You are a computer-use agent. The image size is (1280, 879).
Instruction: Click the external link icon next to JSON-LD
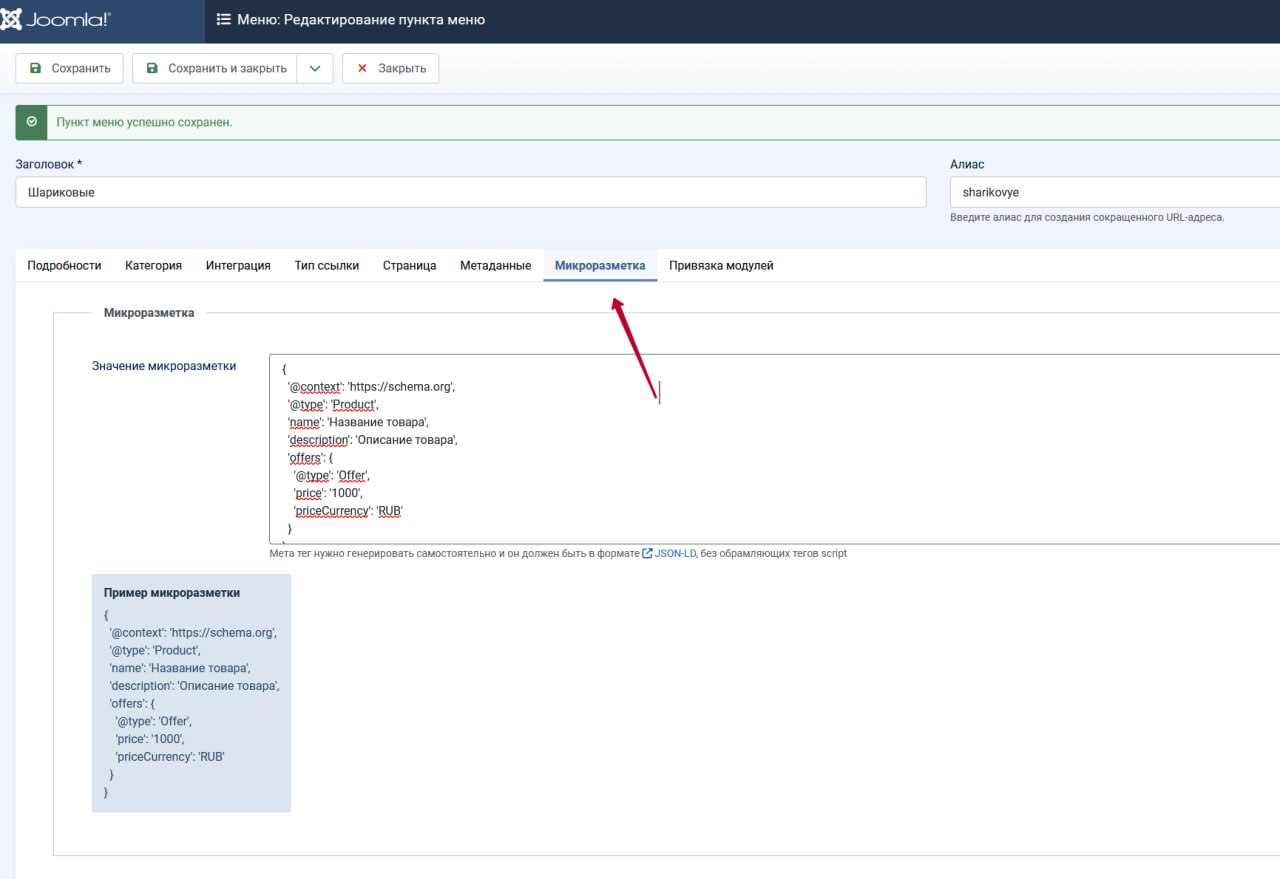coord(649,552)
